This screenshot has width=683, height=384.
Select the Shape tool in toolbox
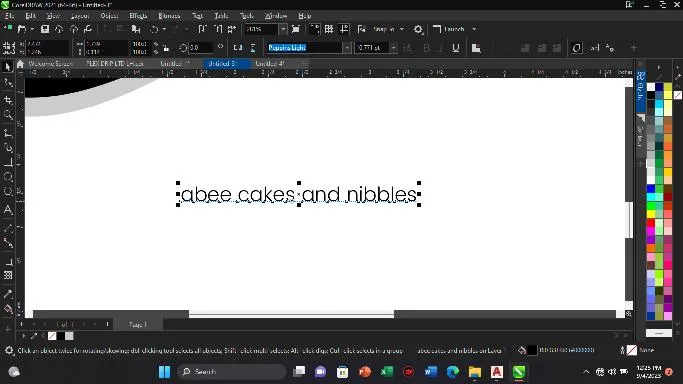7,82
